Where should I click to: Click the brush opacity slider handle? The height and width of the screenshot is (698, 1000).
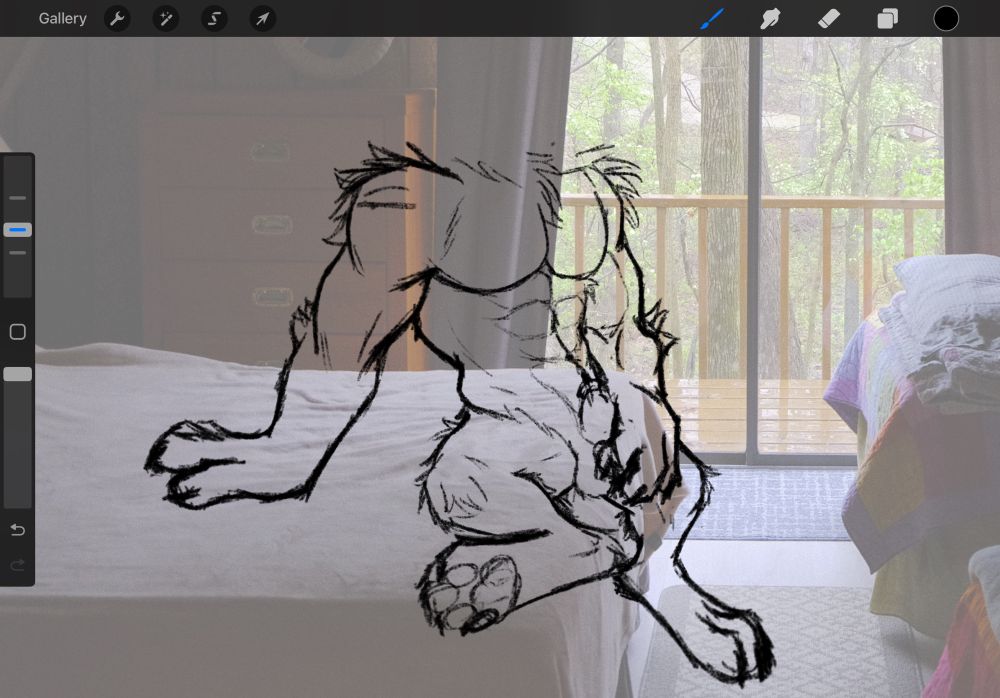pos(17,375)
